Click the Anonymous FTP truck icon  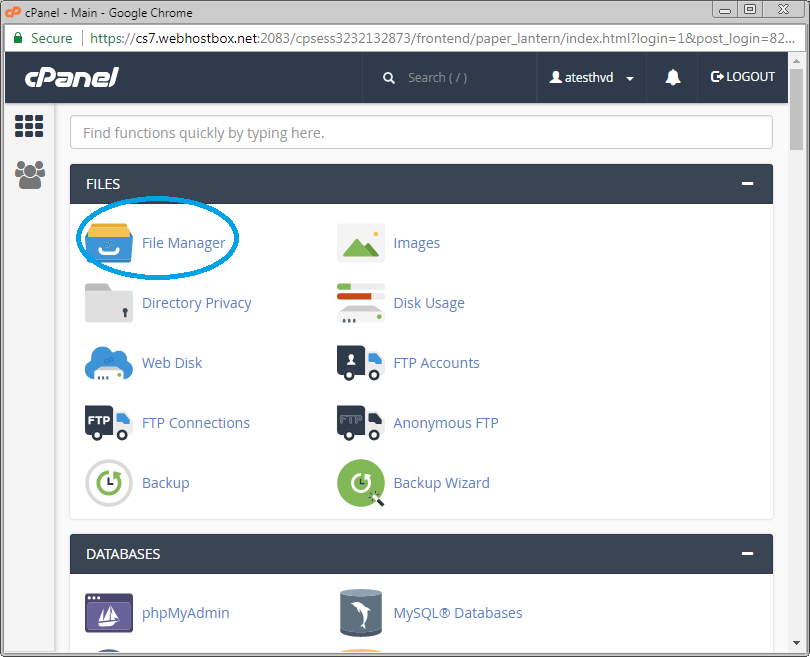(x=361, y=423)
